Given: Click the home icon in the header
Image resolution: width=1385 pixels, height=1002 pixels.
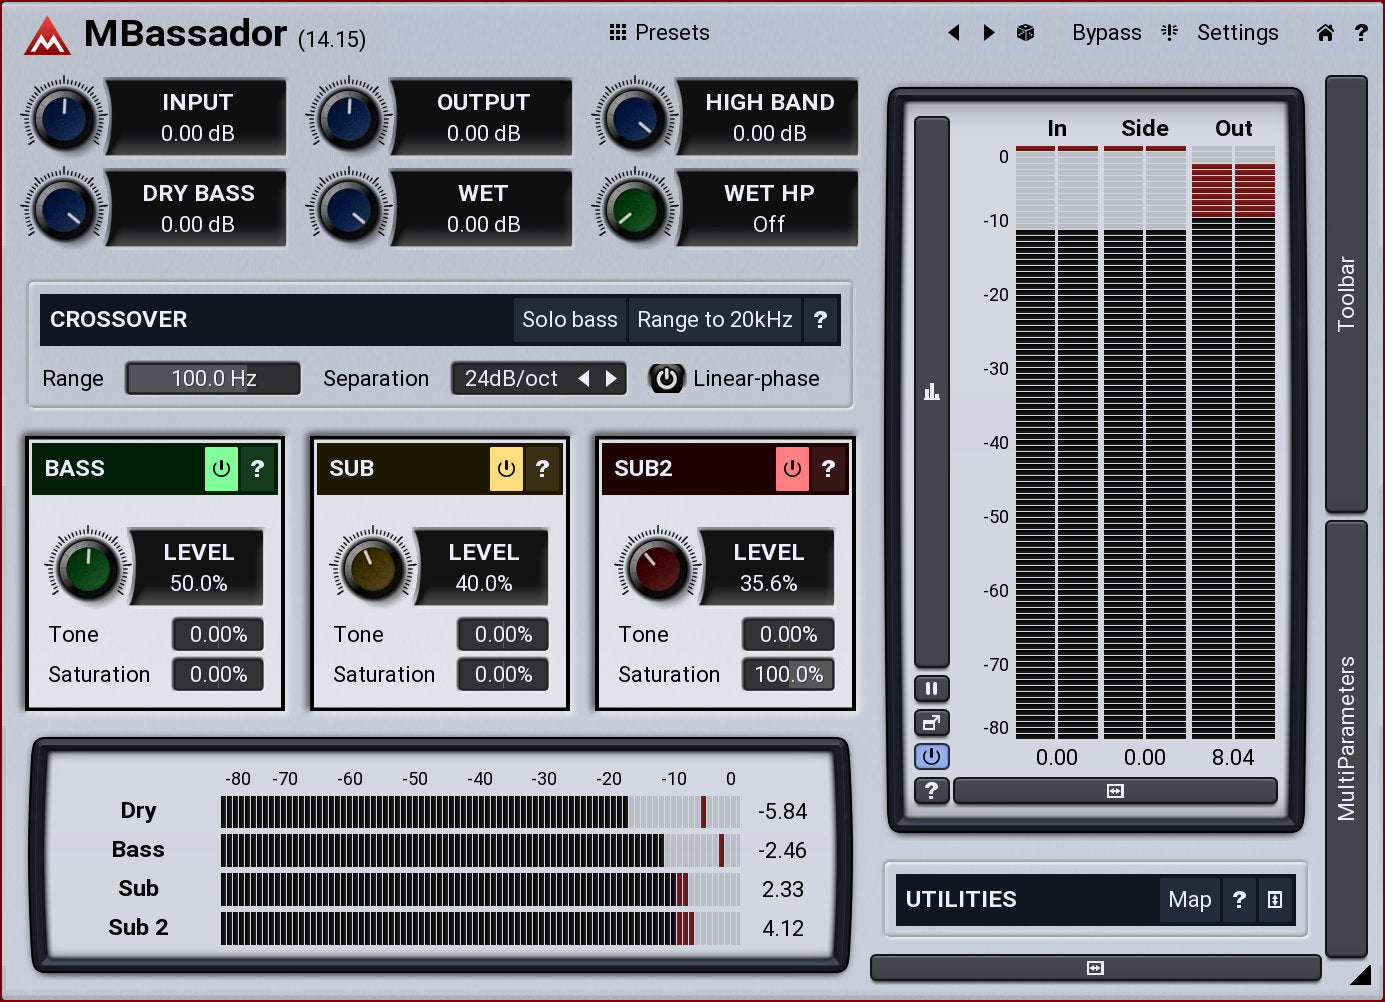Looking at the screenshot, I should (1325, 33).
